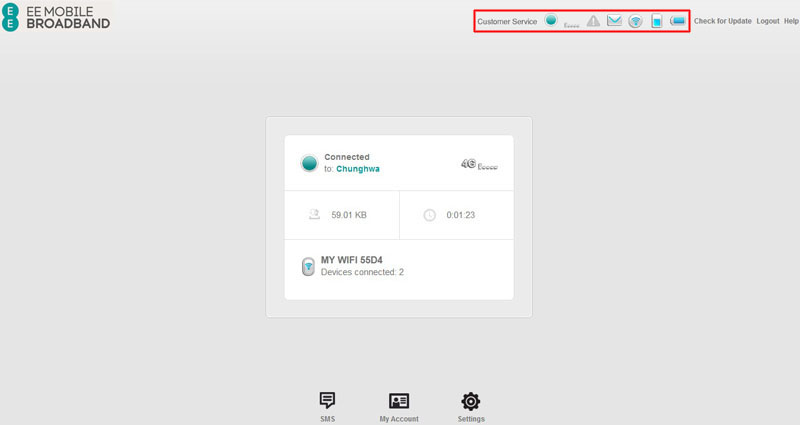Click the warning triangle alert icon
Viewport: 800px width, 425px height.
[x=593, y=21]
